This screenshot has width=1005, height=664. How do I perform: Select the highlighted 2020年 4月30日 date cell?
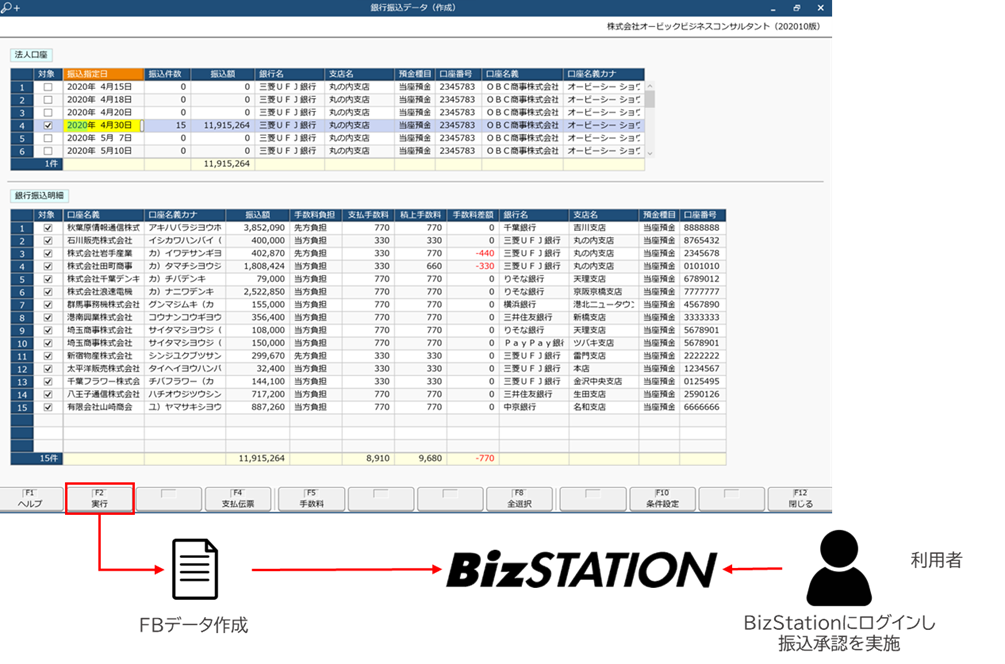click(103, 126)
